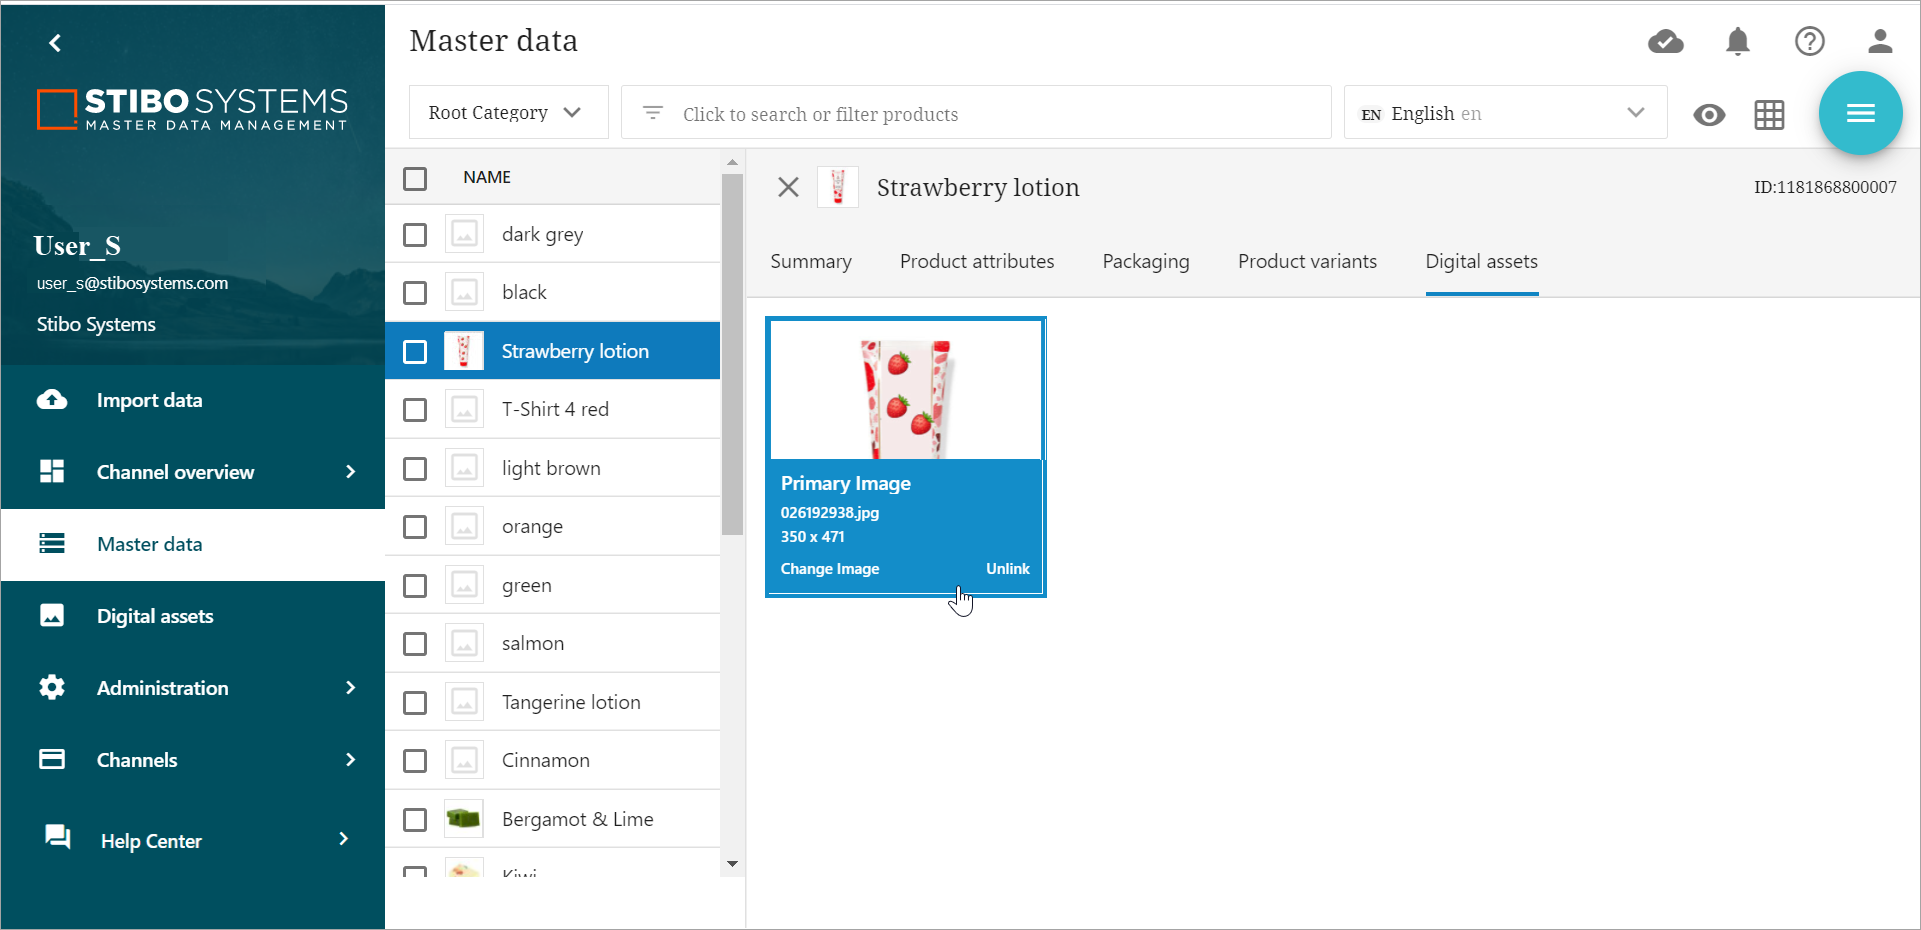Collapse sidebar with the back arrow
1921x930 pixels.
click(55, 43)
